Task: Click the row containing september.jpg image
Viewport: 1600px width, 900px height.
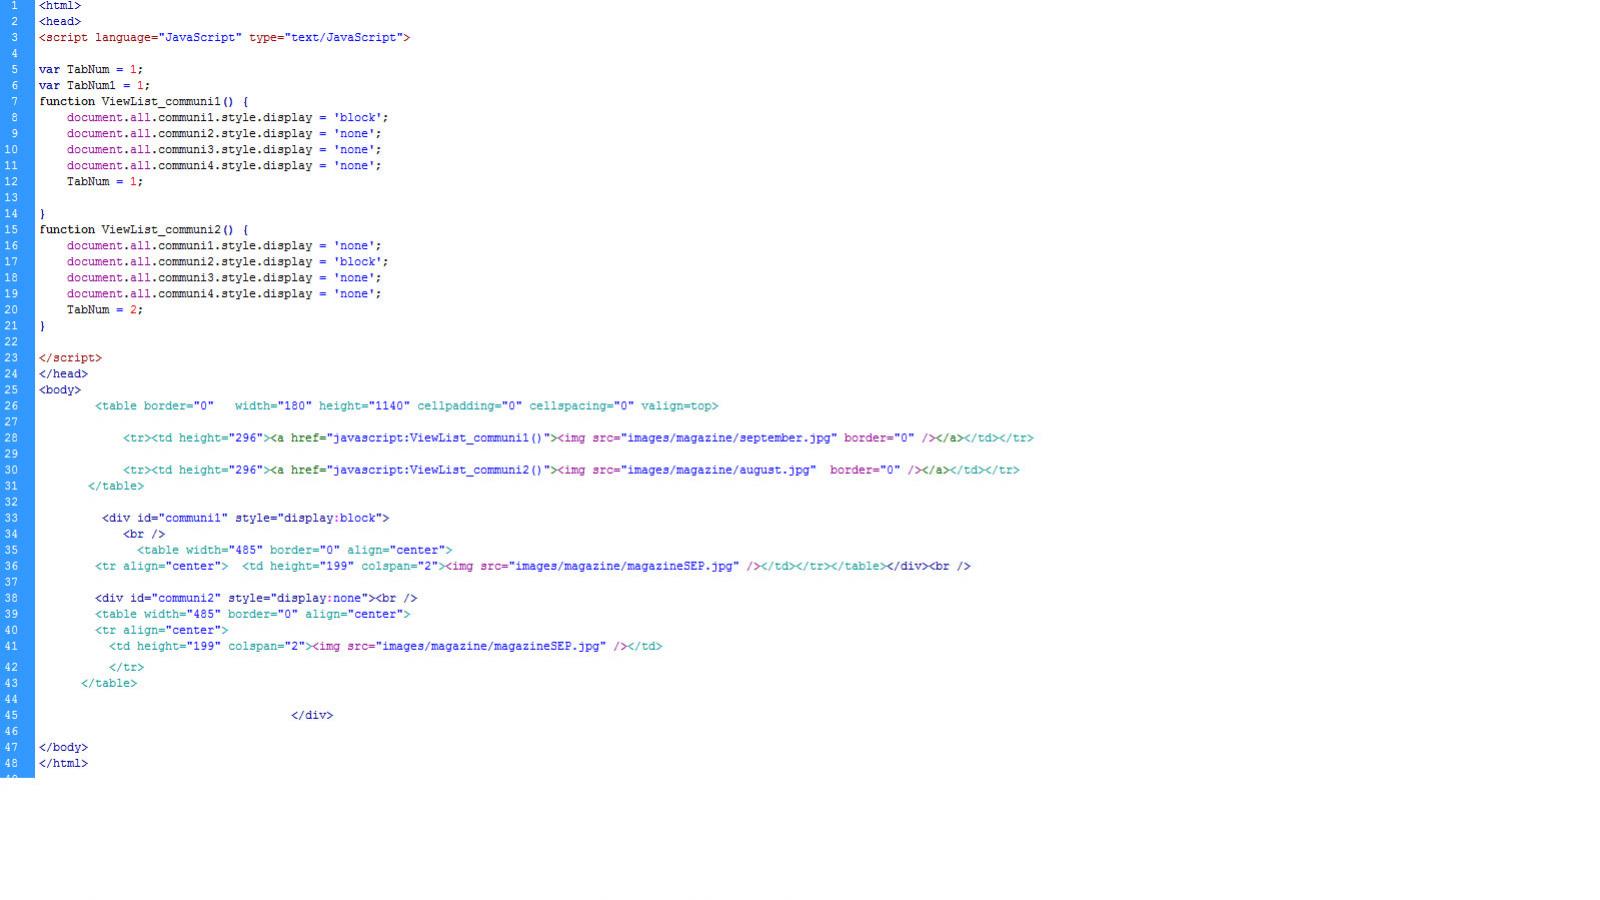Action: [578, 438]
